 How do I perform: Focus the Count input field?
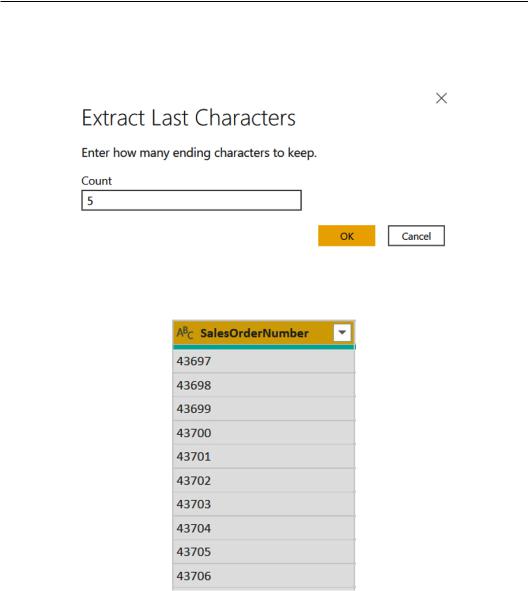(191, 201)
